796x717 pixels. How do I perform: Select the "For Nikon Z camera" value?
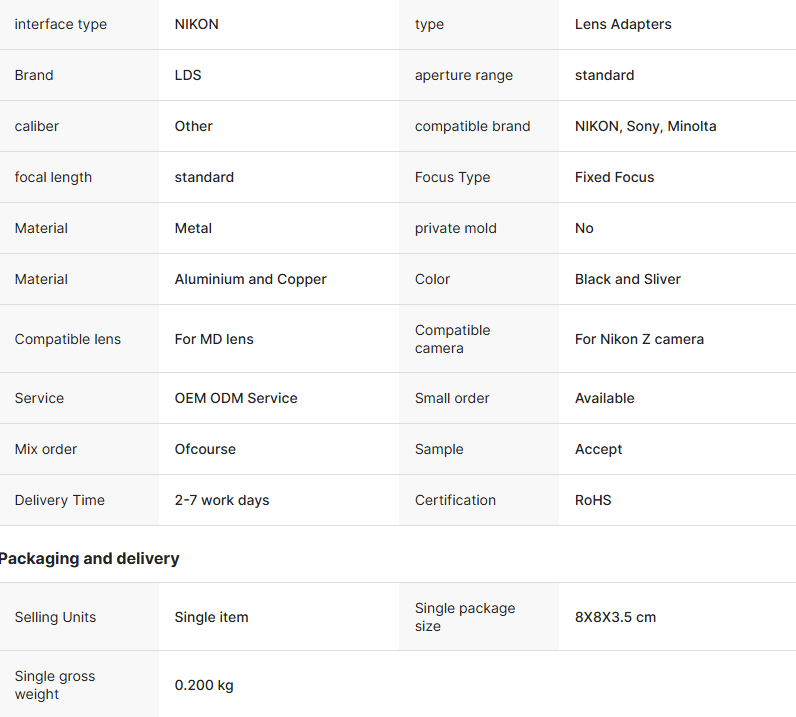tap(639, 339)
